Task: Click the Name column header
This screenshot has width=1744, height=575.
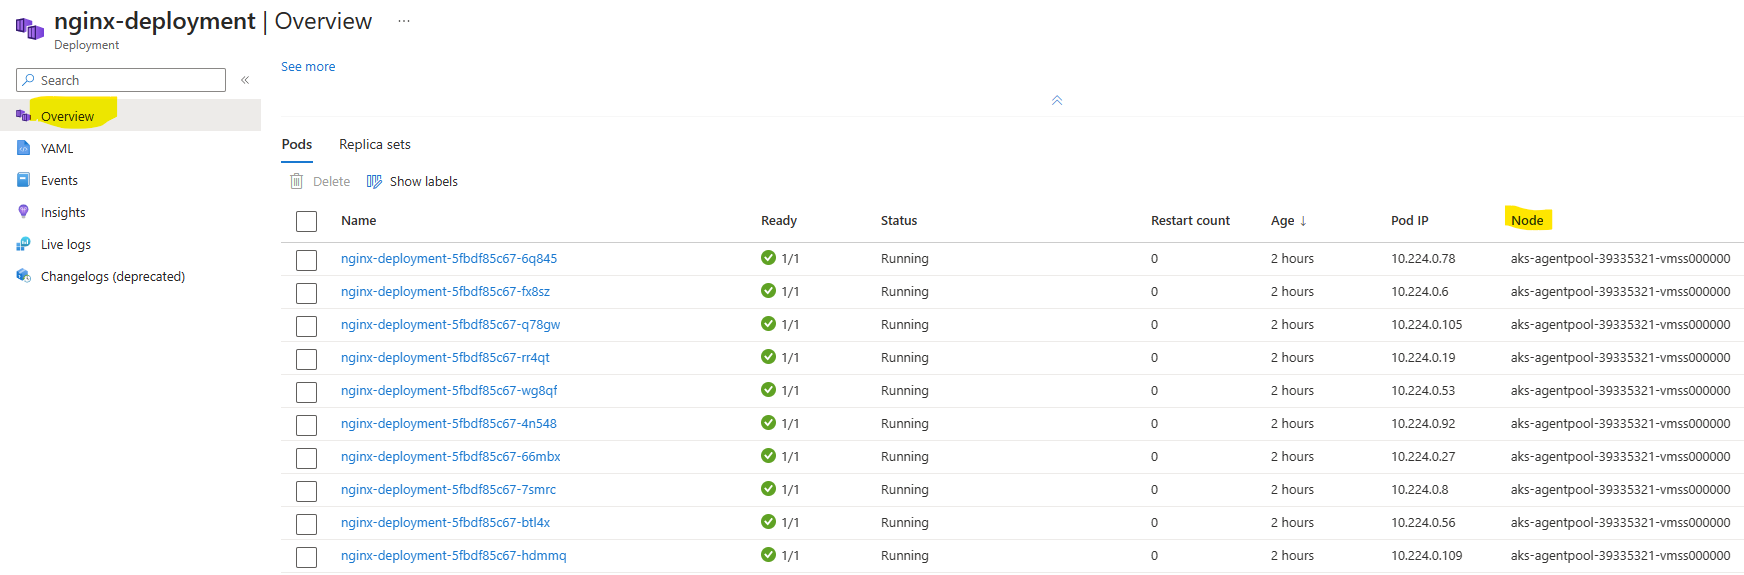Action: click(359, 220)
